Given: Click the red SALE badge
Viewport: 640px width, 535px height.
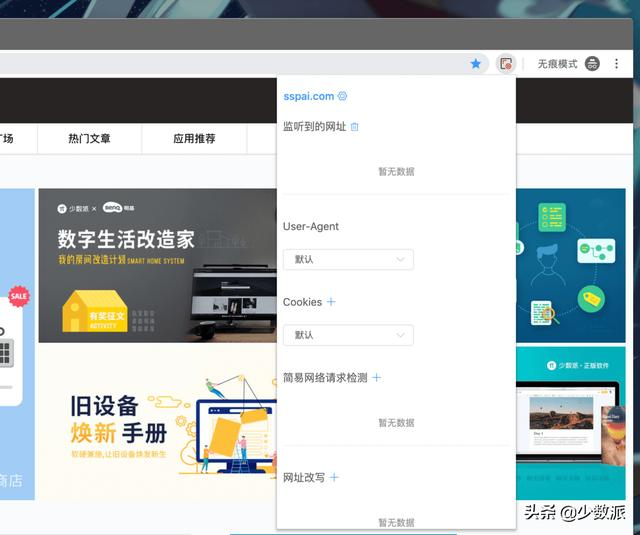Looking at the screenshot, I should pos(19,296).
